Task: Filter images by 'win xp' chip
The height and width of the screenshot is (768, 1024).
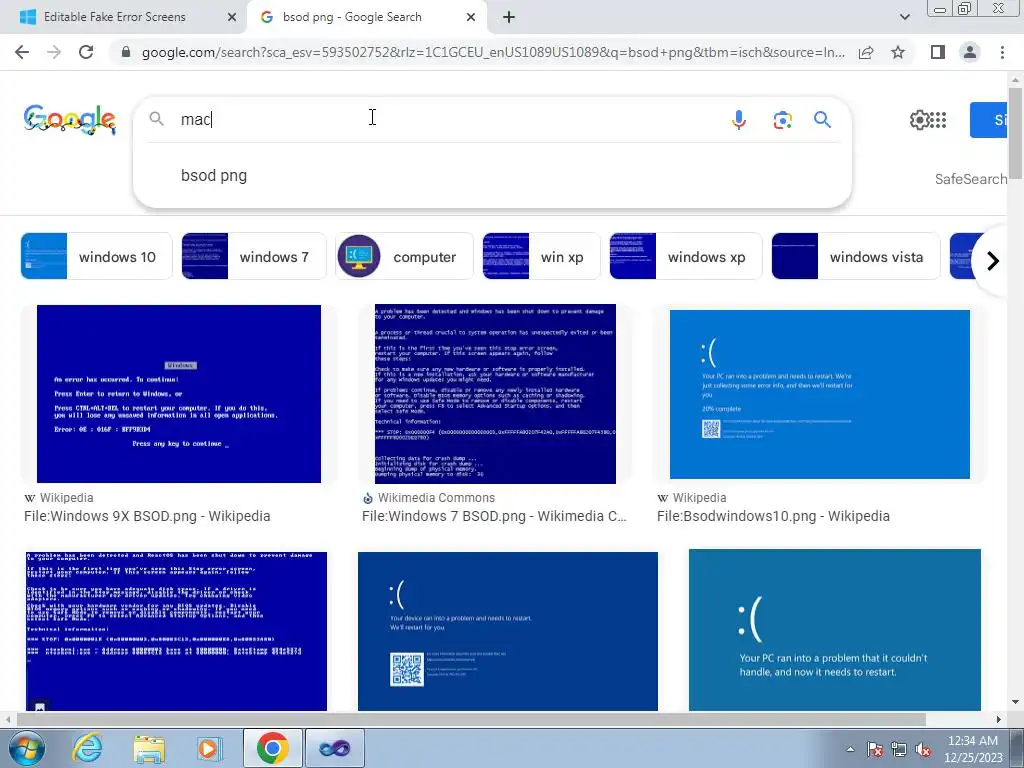Action: tap(541, 257)
